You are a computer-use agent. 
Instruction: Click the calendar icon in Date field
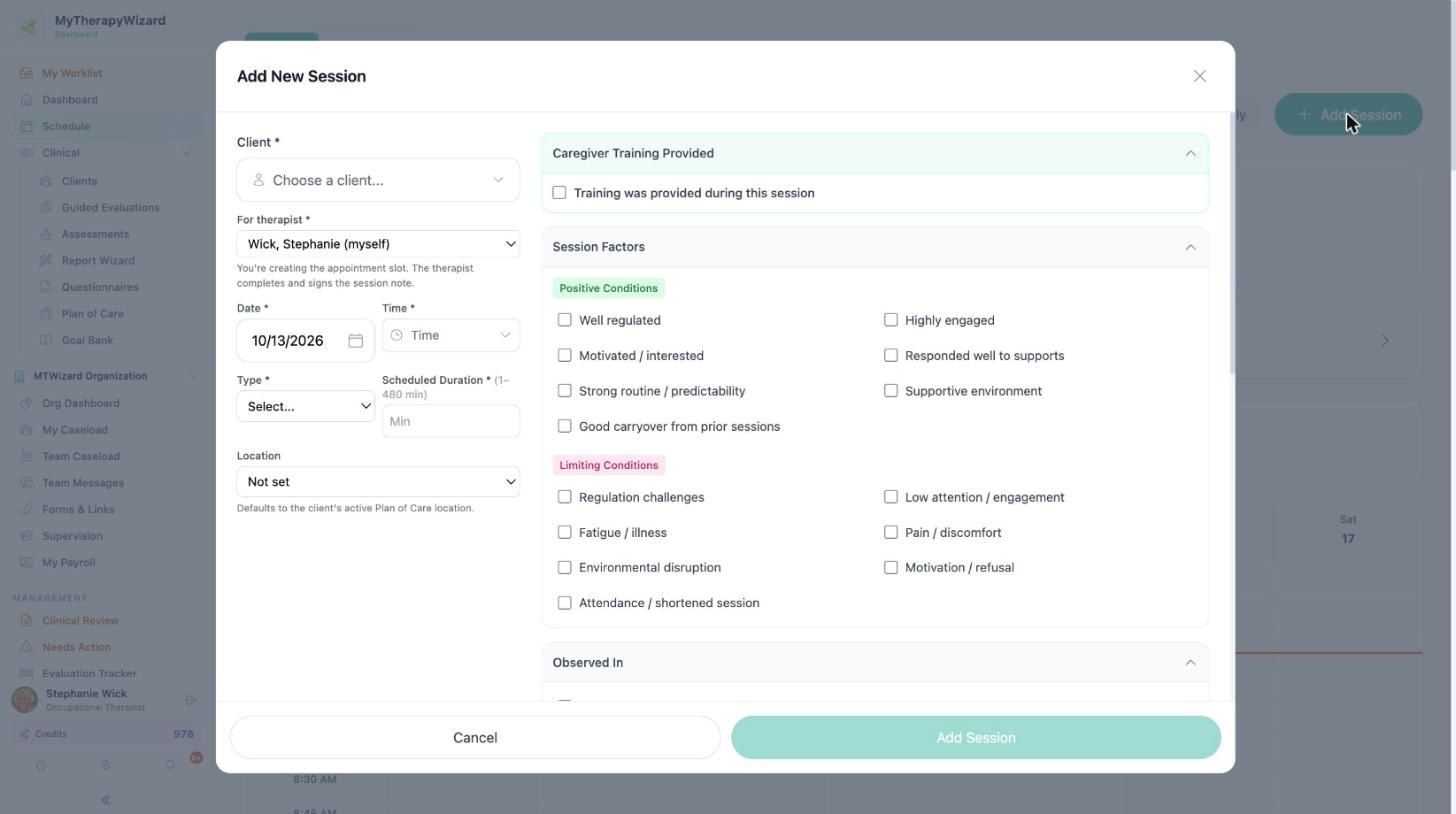[x=355, y=341]
